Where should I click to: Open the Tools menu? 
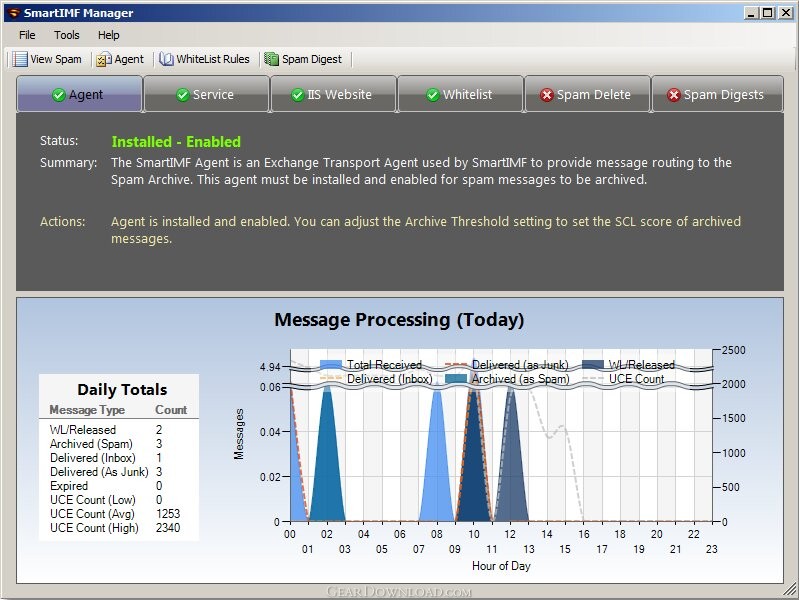(67, 35)
